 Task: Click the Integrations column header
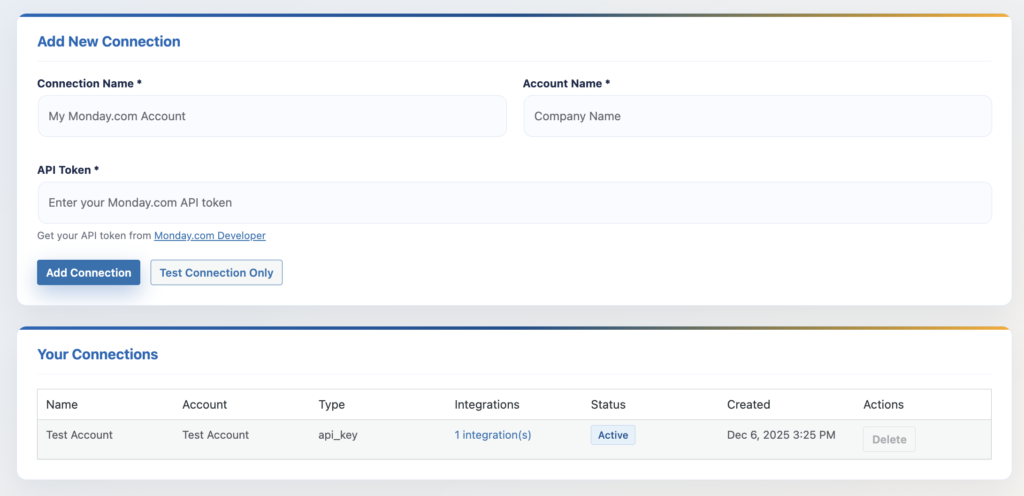487,405
